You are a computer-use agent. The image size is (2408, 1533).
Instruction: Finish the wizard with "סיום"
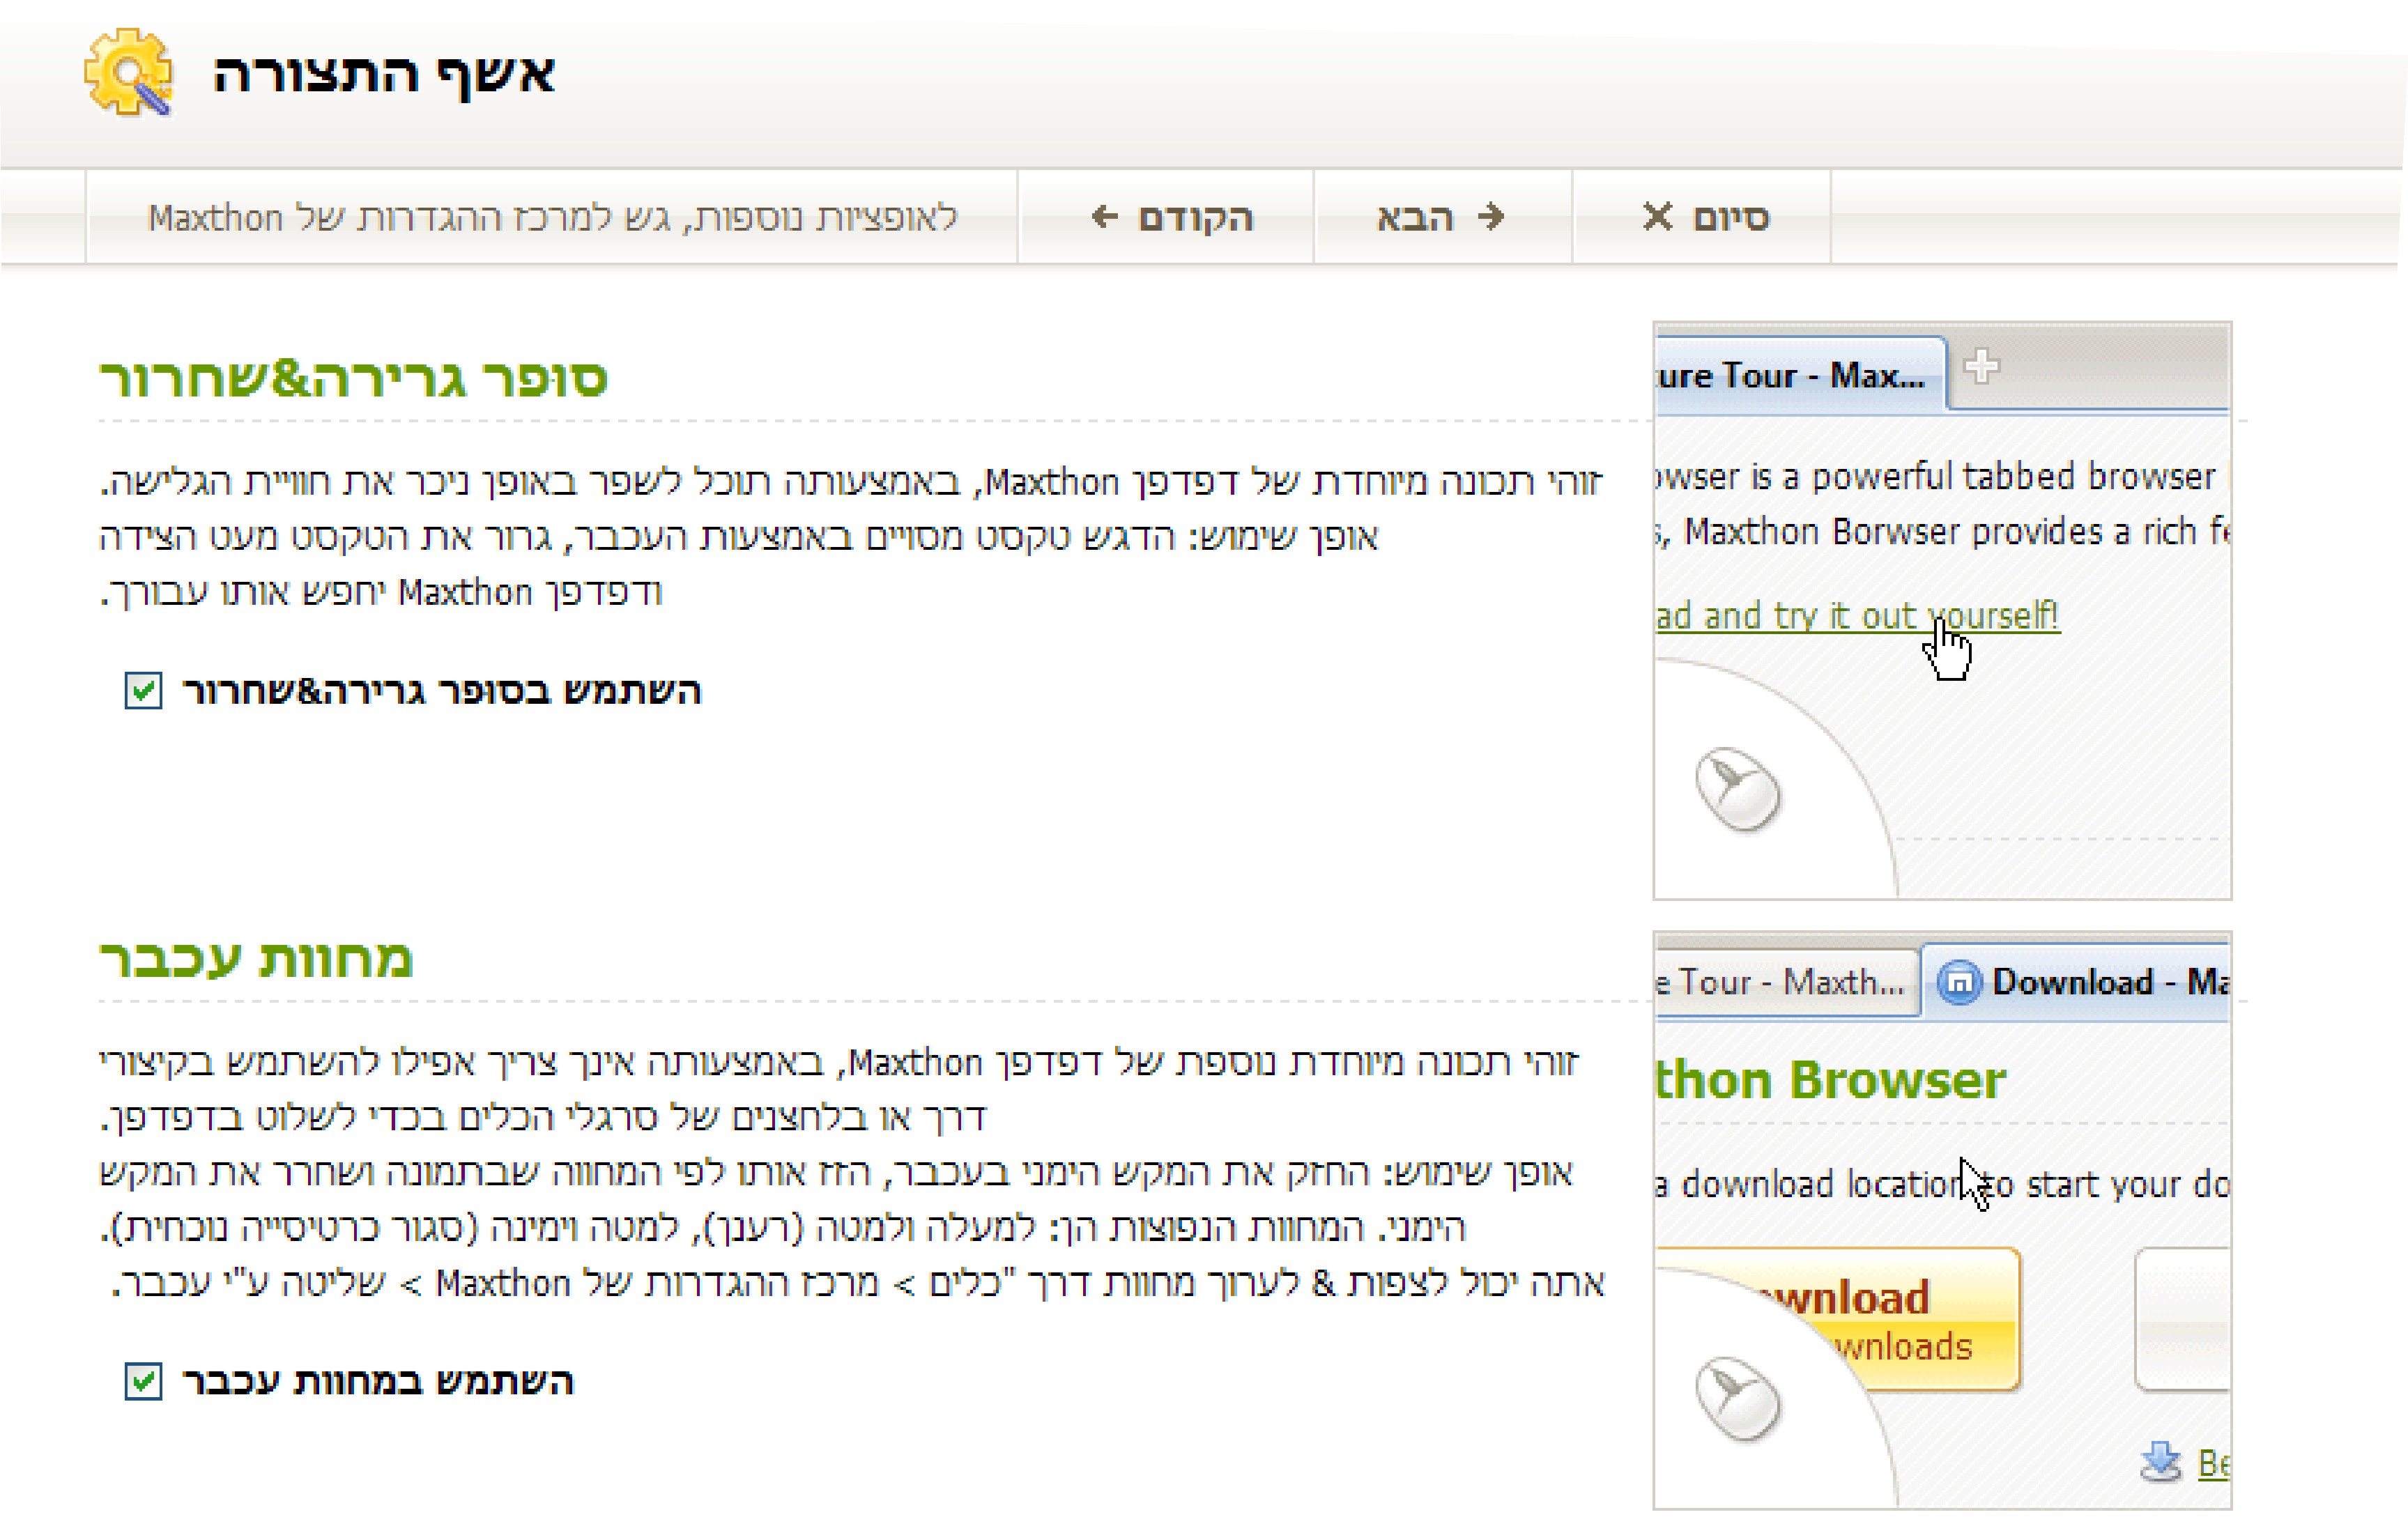coord(1706,217)
